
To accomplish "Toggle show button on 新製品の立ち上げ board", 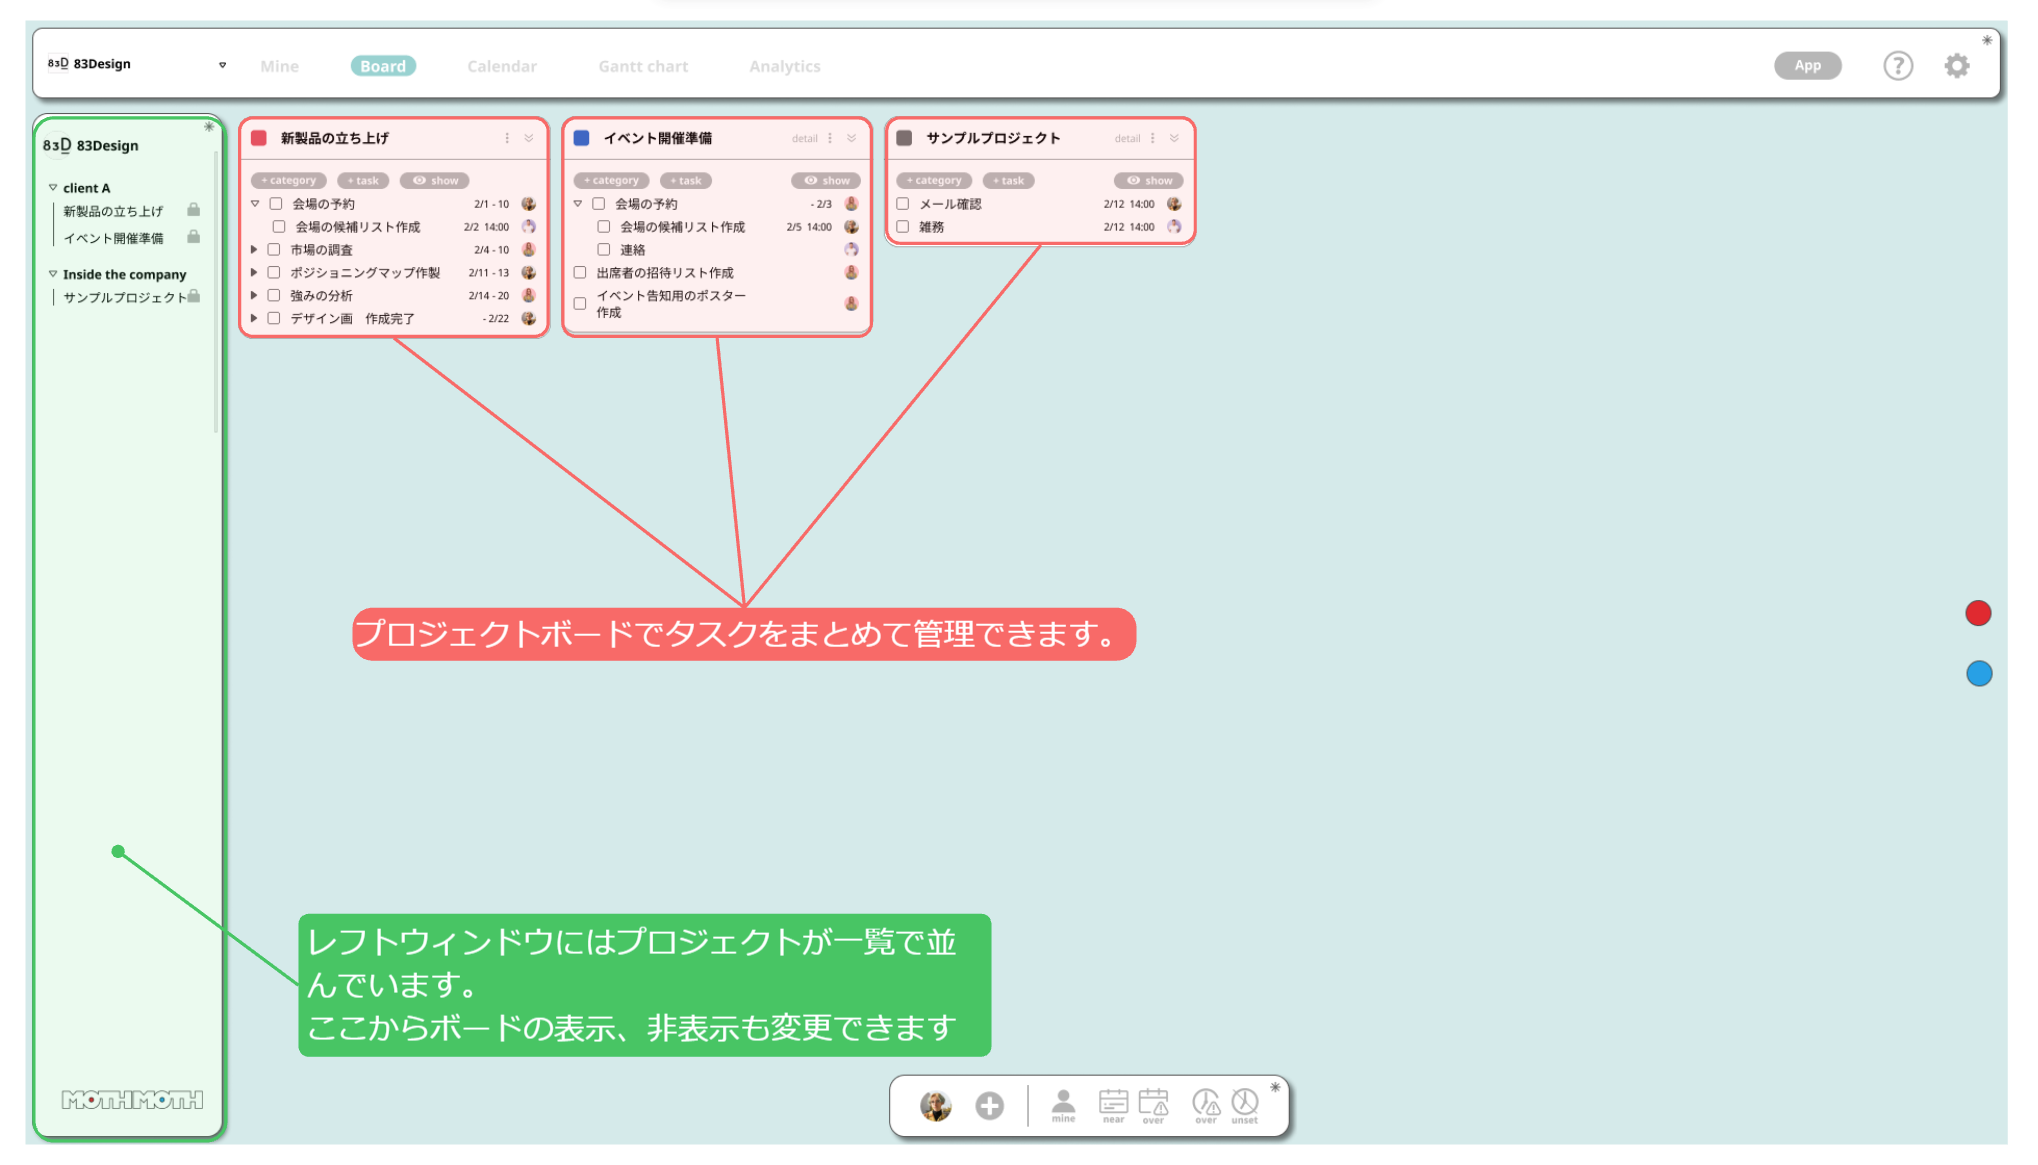I will click(x=435, y=181).
